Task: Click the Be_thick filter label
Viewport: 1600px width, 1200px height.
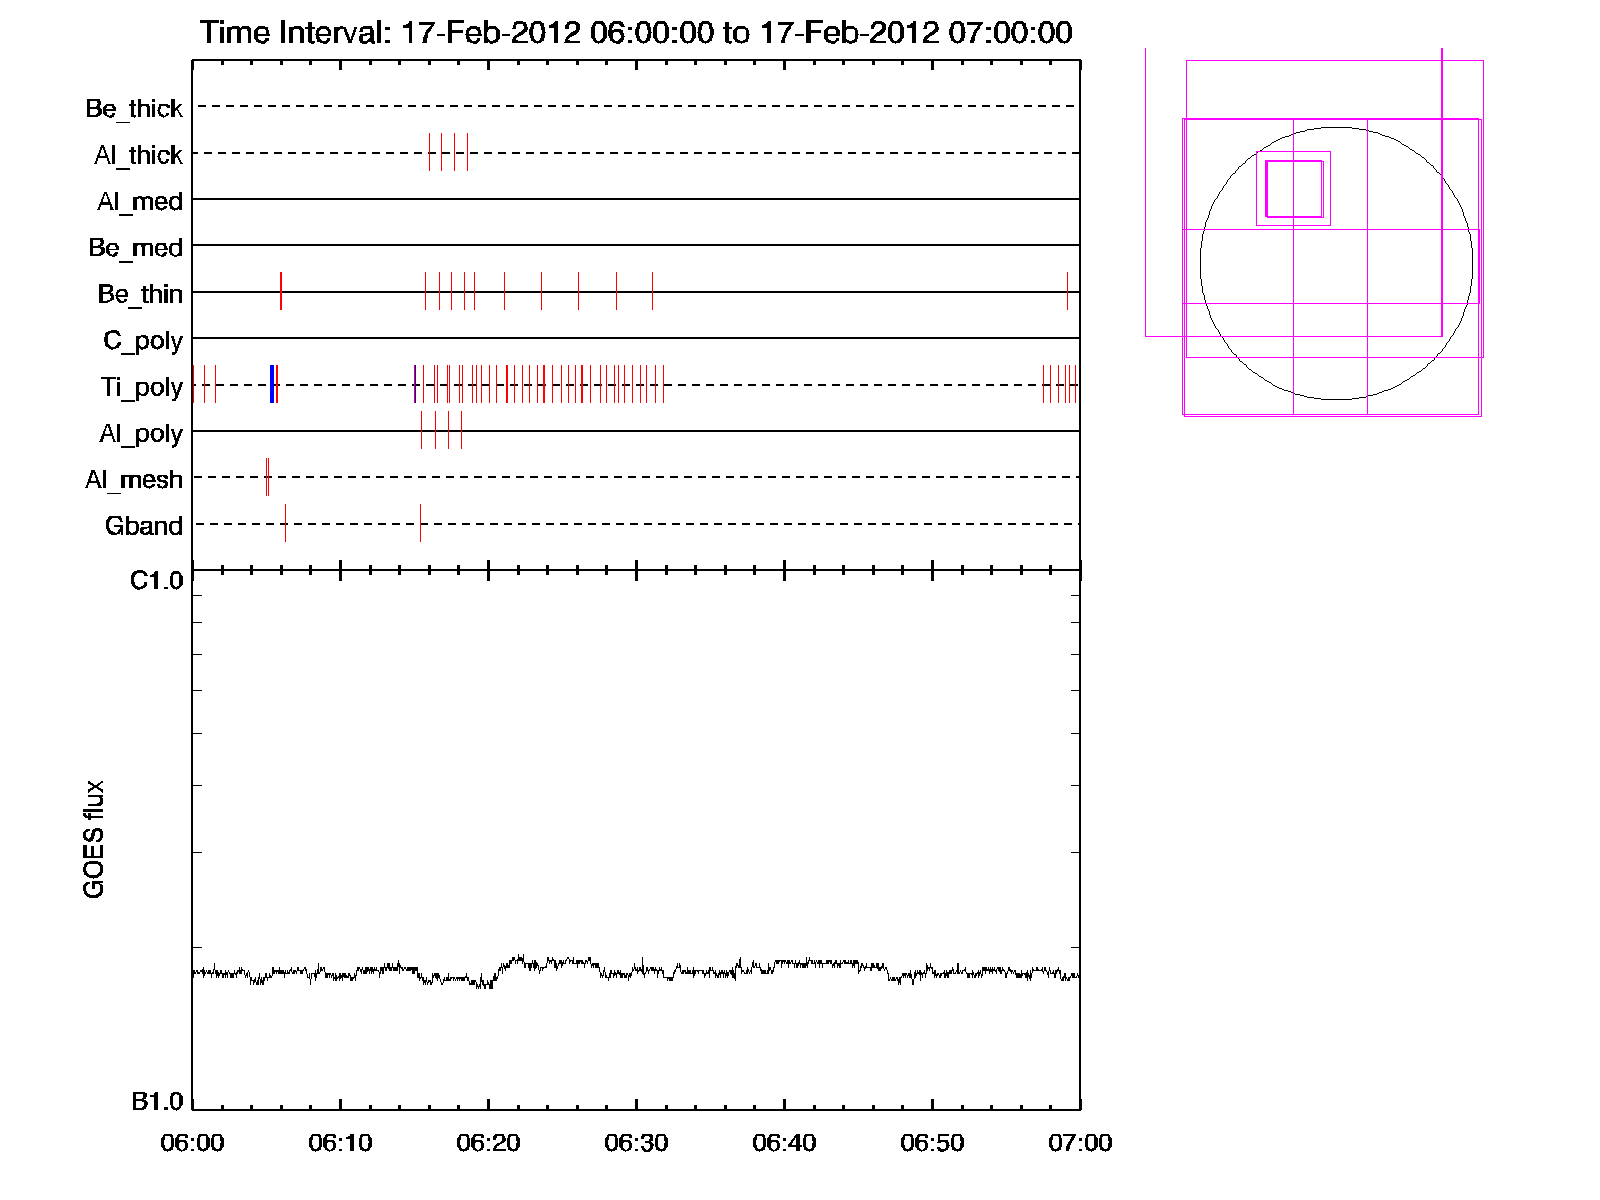Action: [x=134, y=108]
